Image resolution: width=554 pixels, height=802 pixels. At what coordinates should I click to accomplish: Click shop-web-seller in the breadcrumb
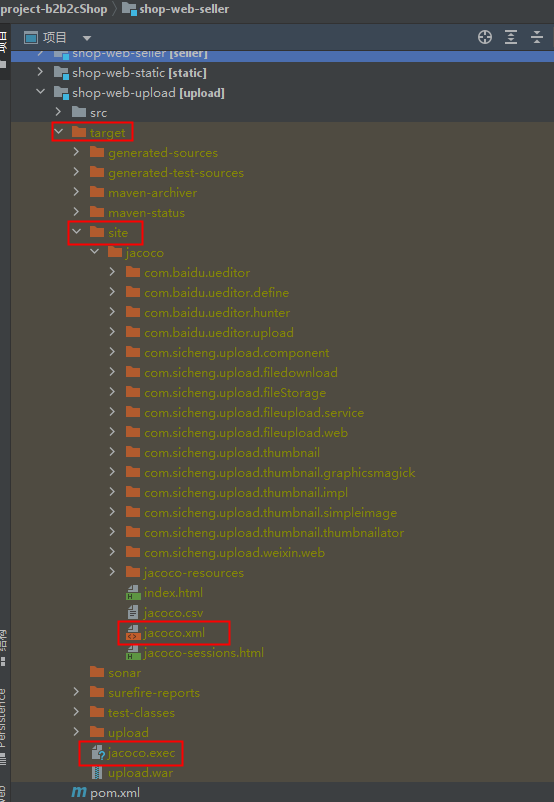pyautogui.click(x=184, y=9)
